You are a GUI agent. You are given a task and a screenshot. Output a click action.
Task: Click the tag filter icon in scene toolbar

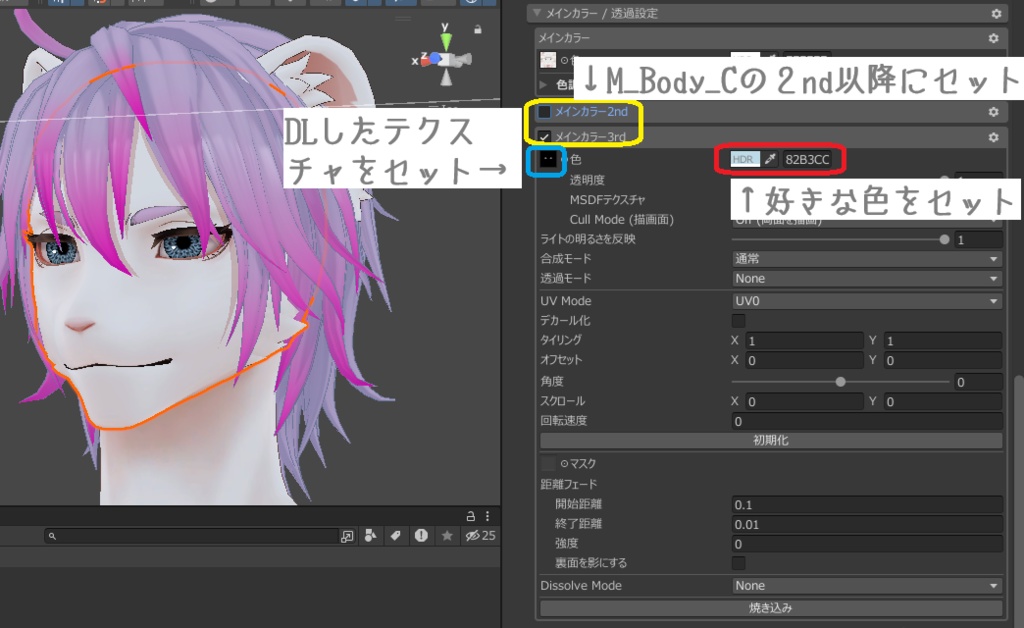click(x=396, y=536)
